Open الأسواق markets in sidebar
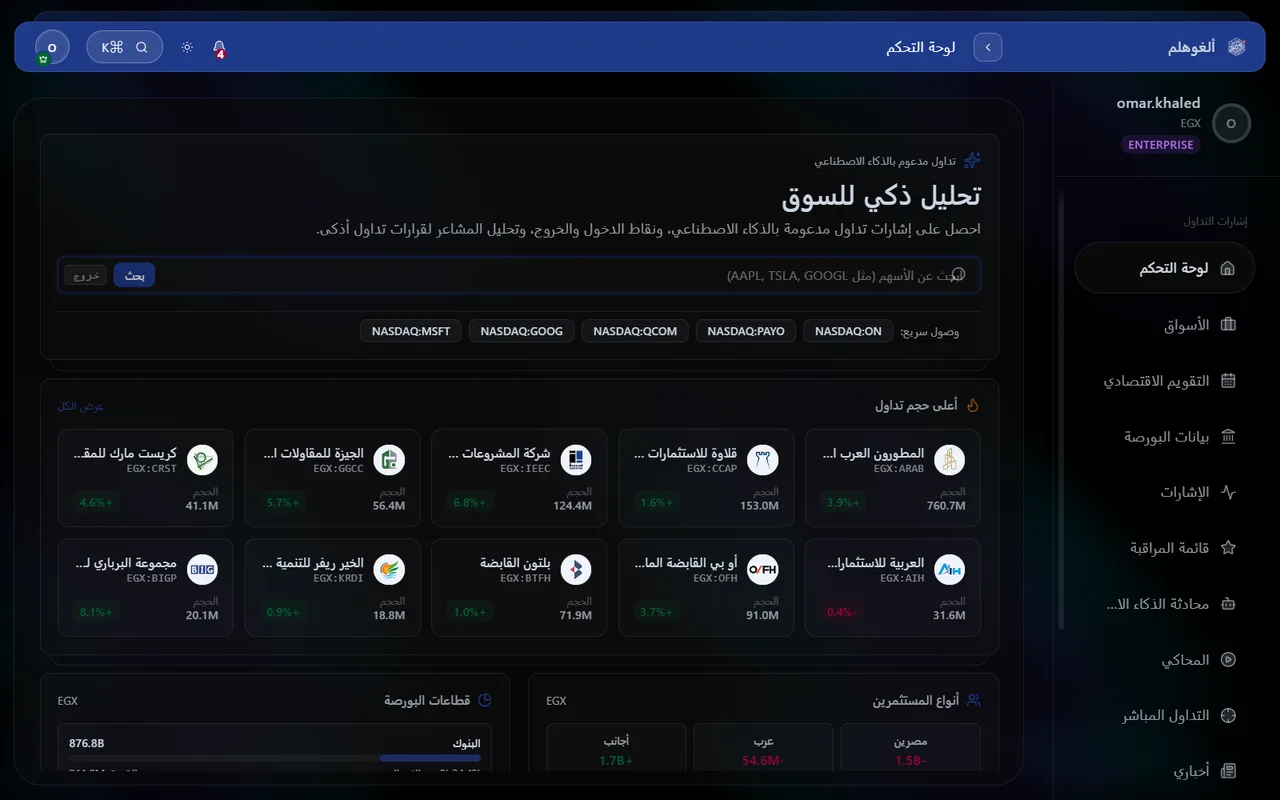This screenshot has height=800, width=1280. click(1165, 325)
